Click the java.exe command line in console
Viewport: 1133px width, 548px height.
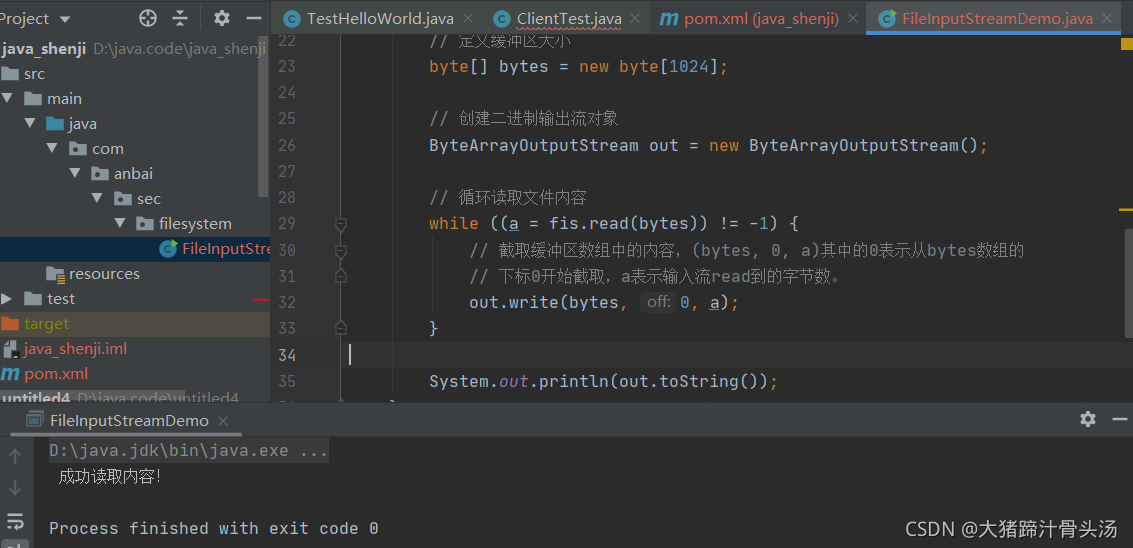pos(189,451)
